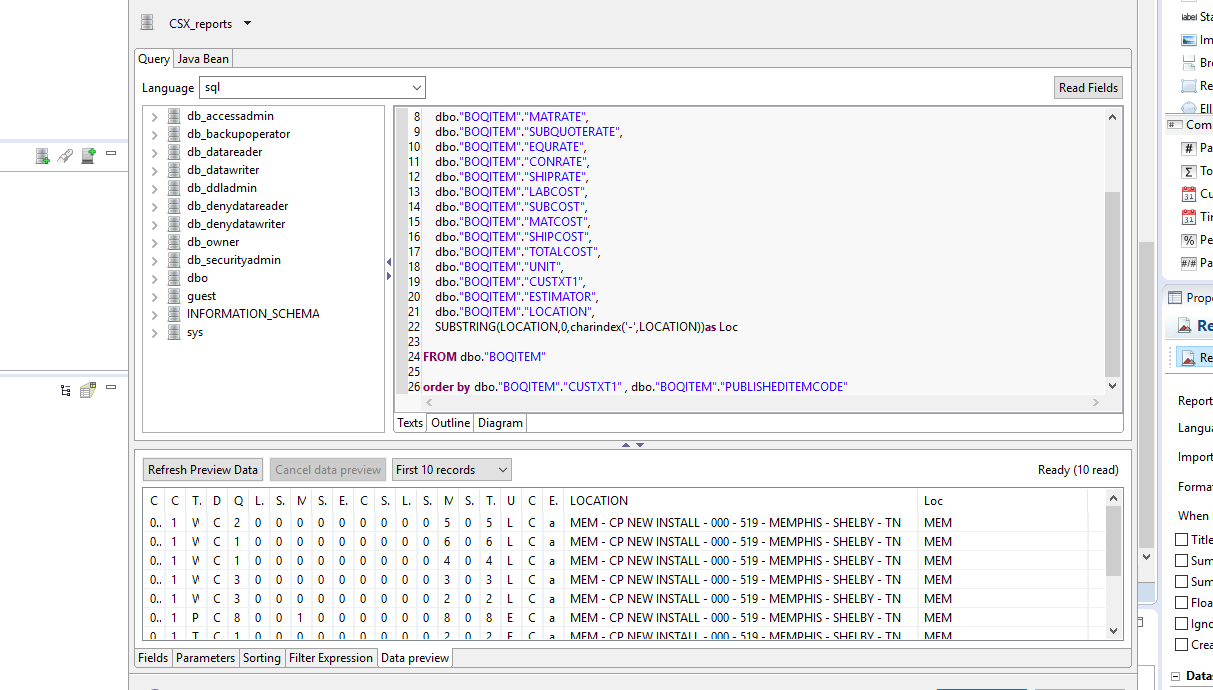Click the report icon under Properties header

1185,326
